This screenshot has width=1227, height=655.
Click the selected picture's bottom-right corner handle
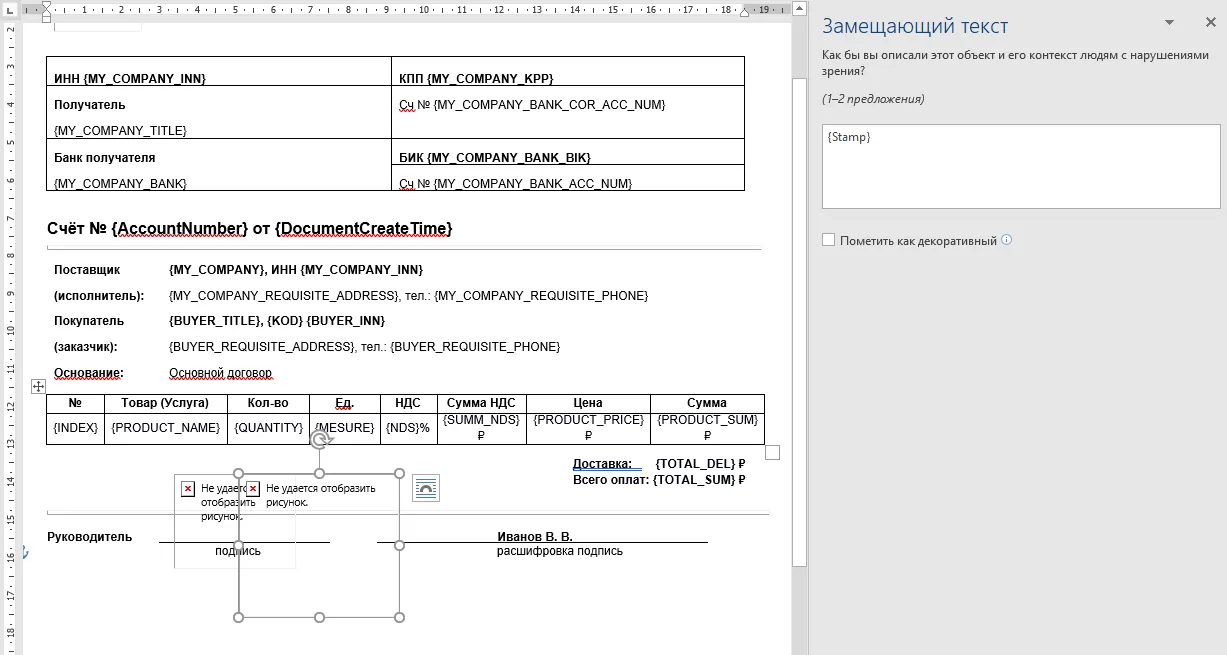(399, 617)
